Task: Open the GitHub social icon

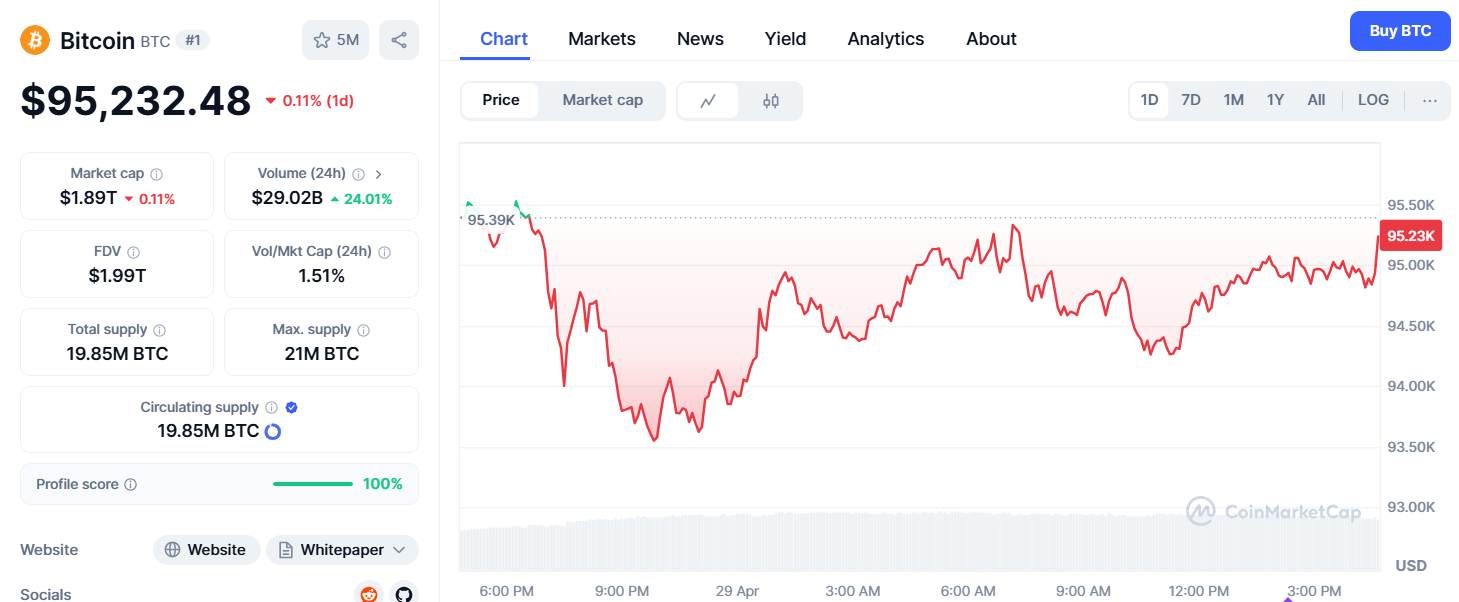Action: (x=403, y=594)
